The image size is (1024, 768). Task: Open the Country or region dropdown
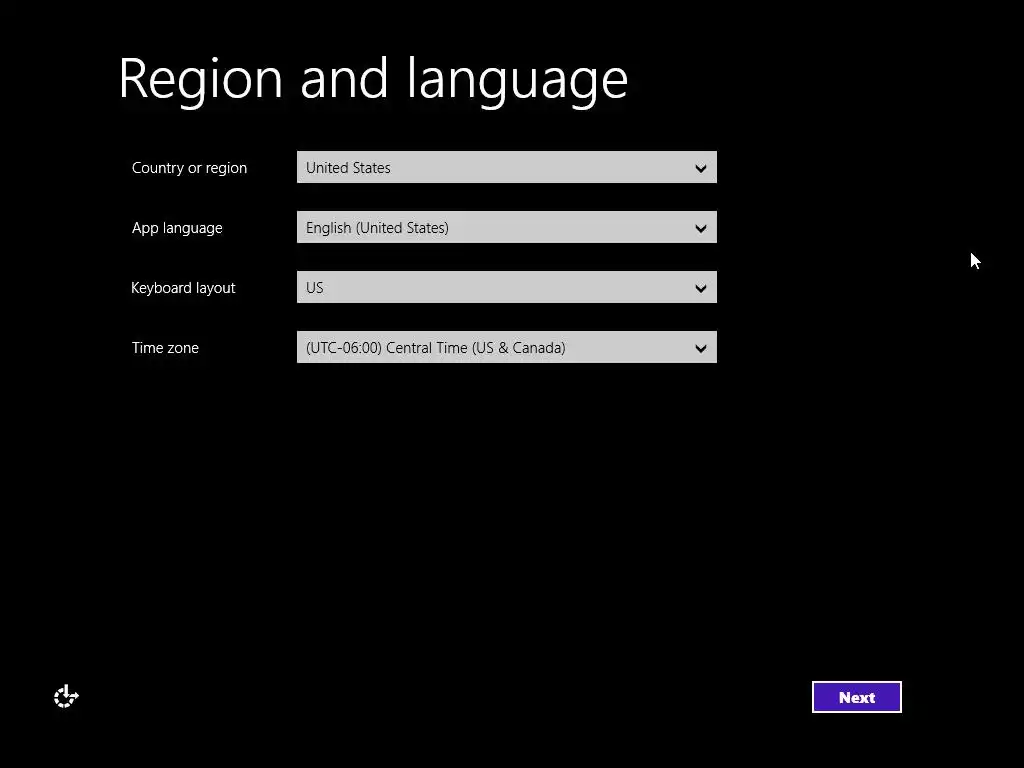point(507,167)
